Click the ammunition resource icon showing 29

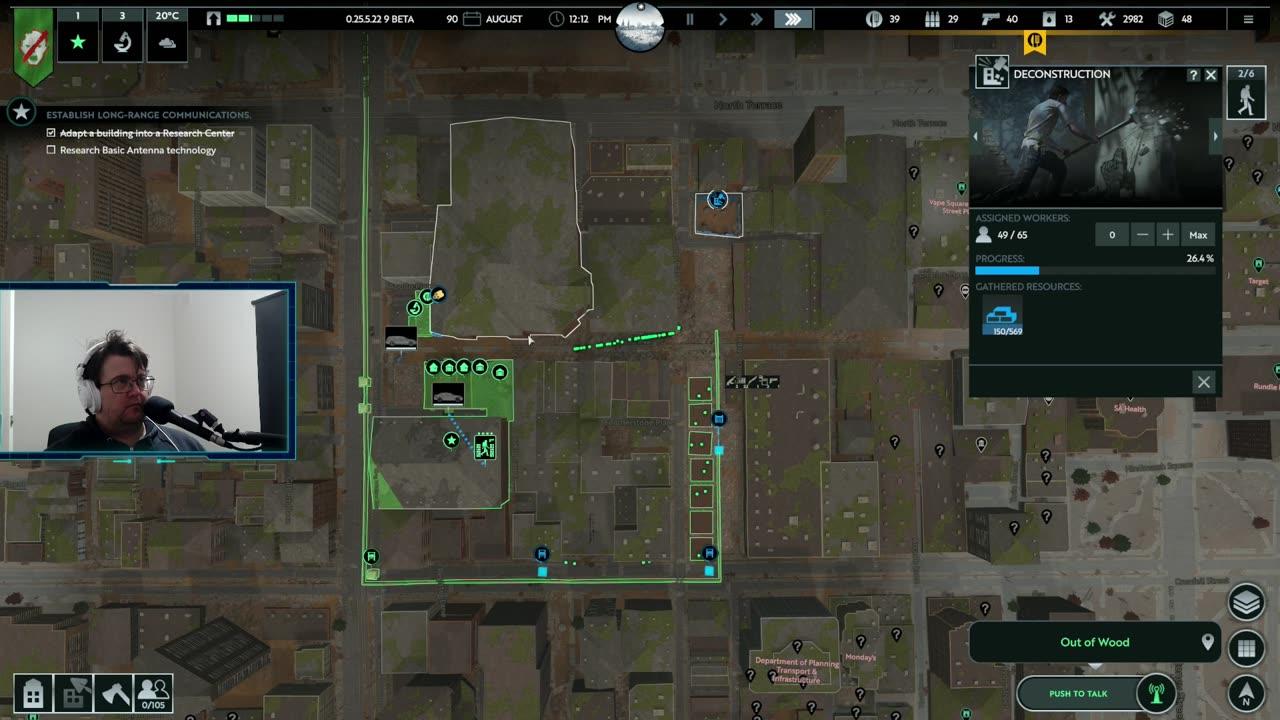tap(932, 19)
